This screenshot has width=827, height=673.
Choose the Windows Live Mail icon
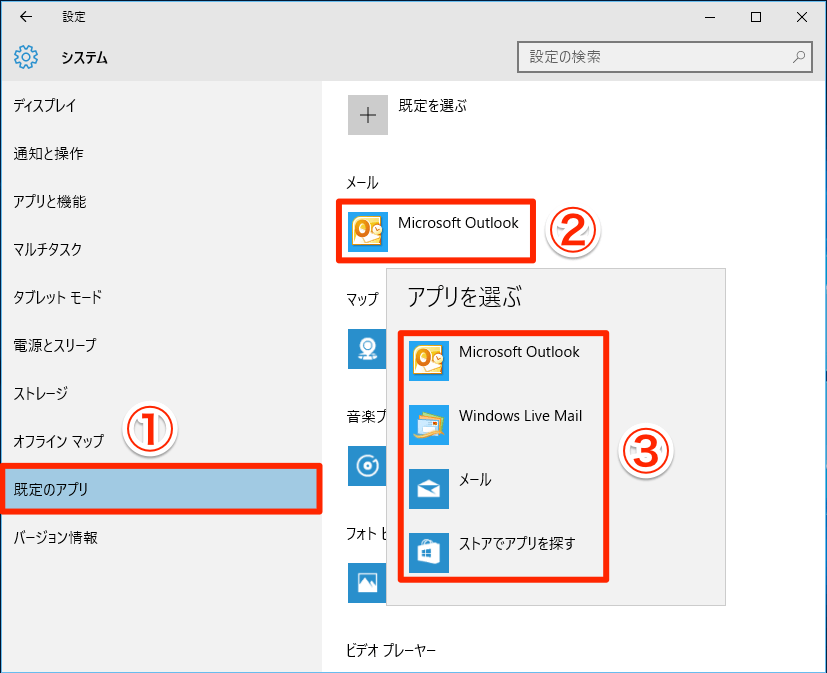tap(429, 425)
